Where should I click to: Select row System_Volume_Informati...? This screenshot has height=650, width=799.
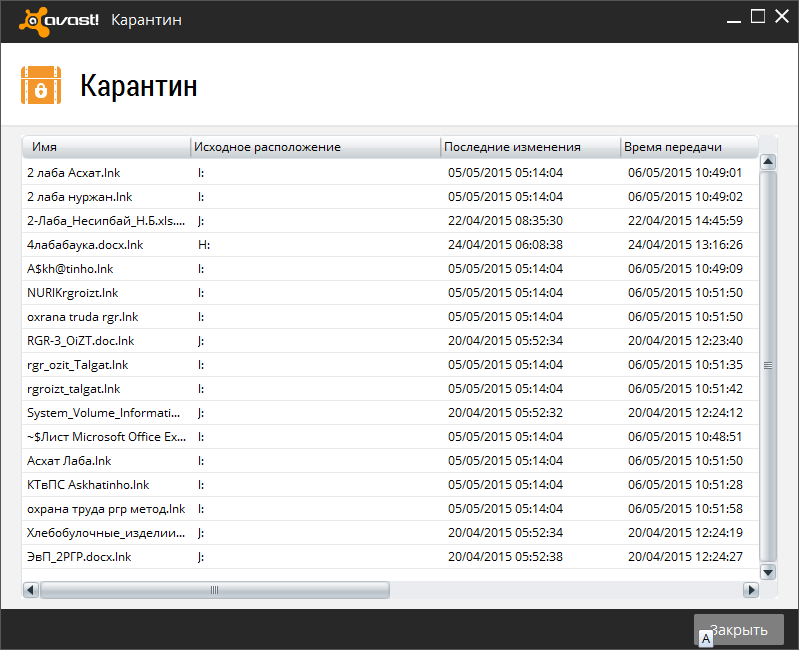coord(390,413)
